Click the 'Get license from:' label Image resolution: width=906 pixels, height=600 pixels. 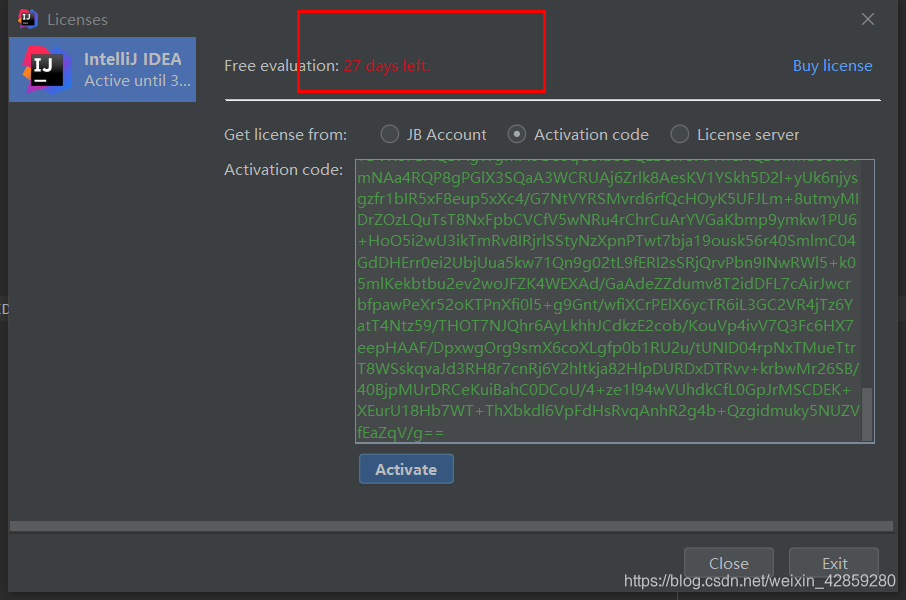(x=285, y=135)
